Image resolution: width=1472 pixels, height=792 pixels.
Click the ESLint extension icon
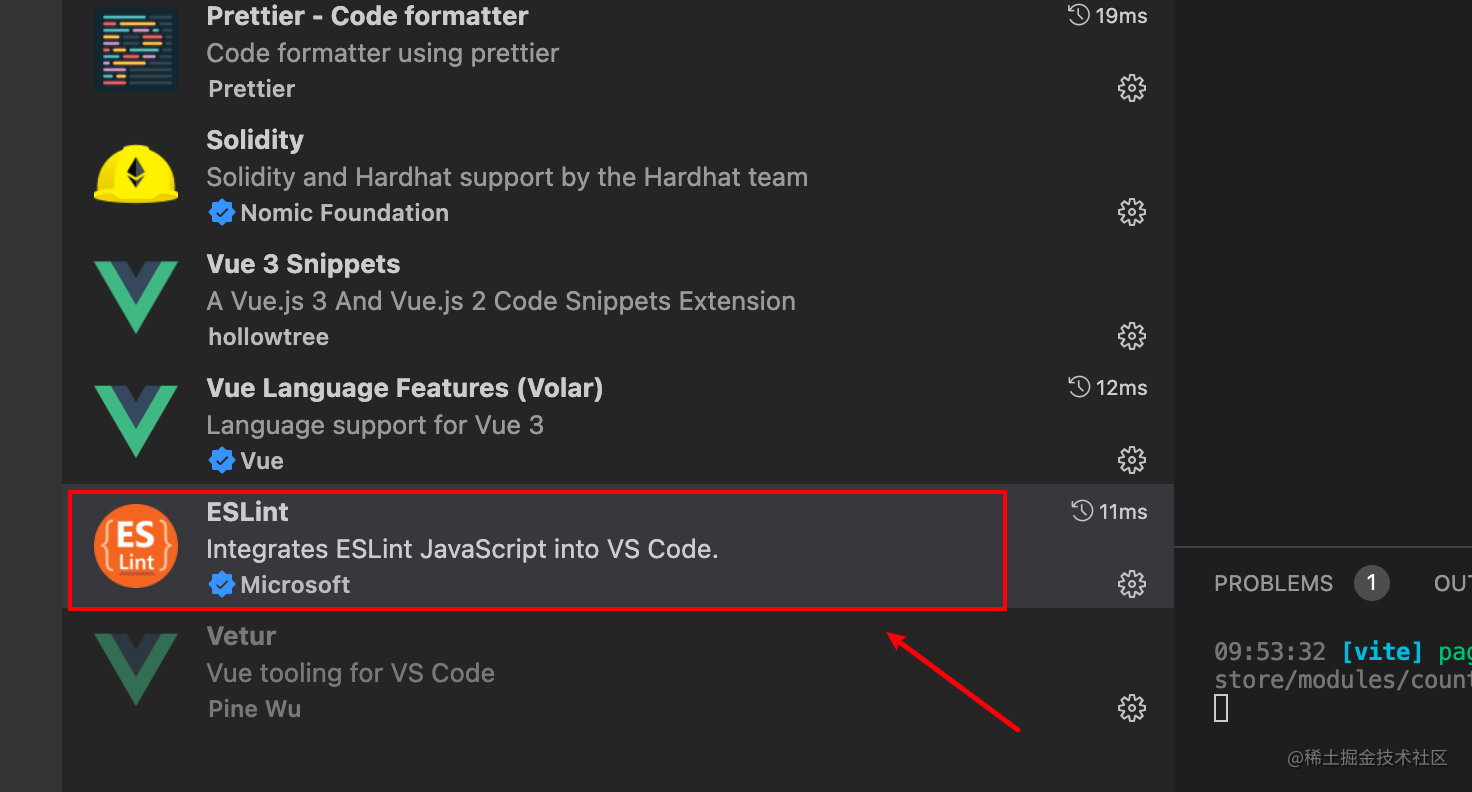point(136,546)
